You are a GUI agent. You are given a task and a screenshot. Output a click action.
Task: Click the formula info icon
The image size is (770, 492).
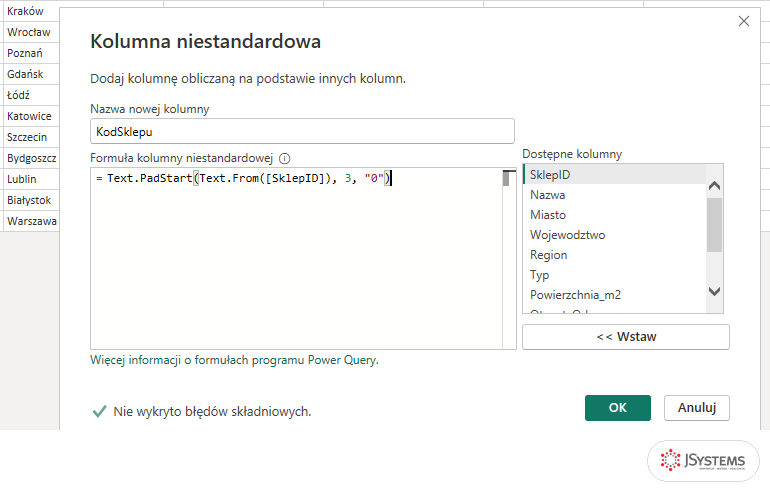284,159
